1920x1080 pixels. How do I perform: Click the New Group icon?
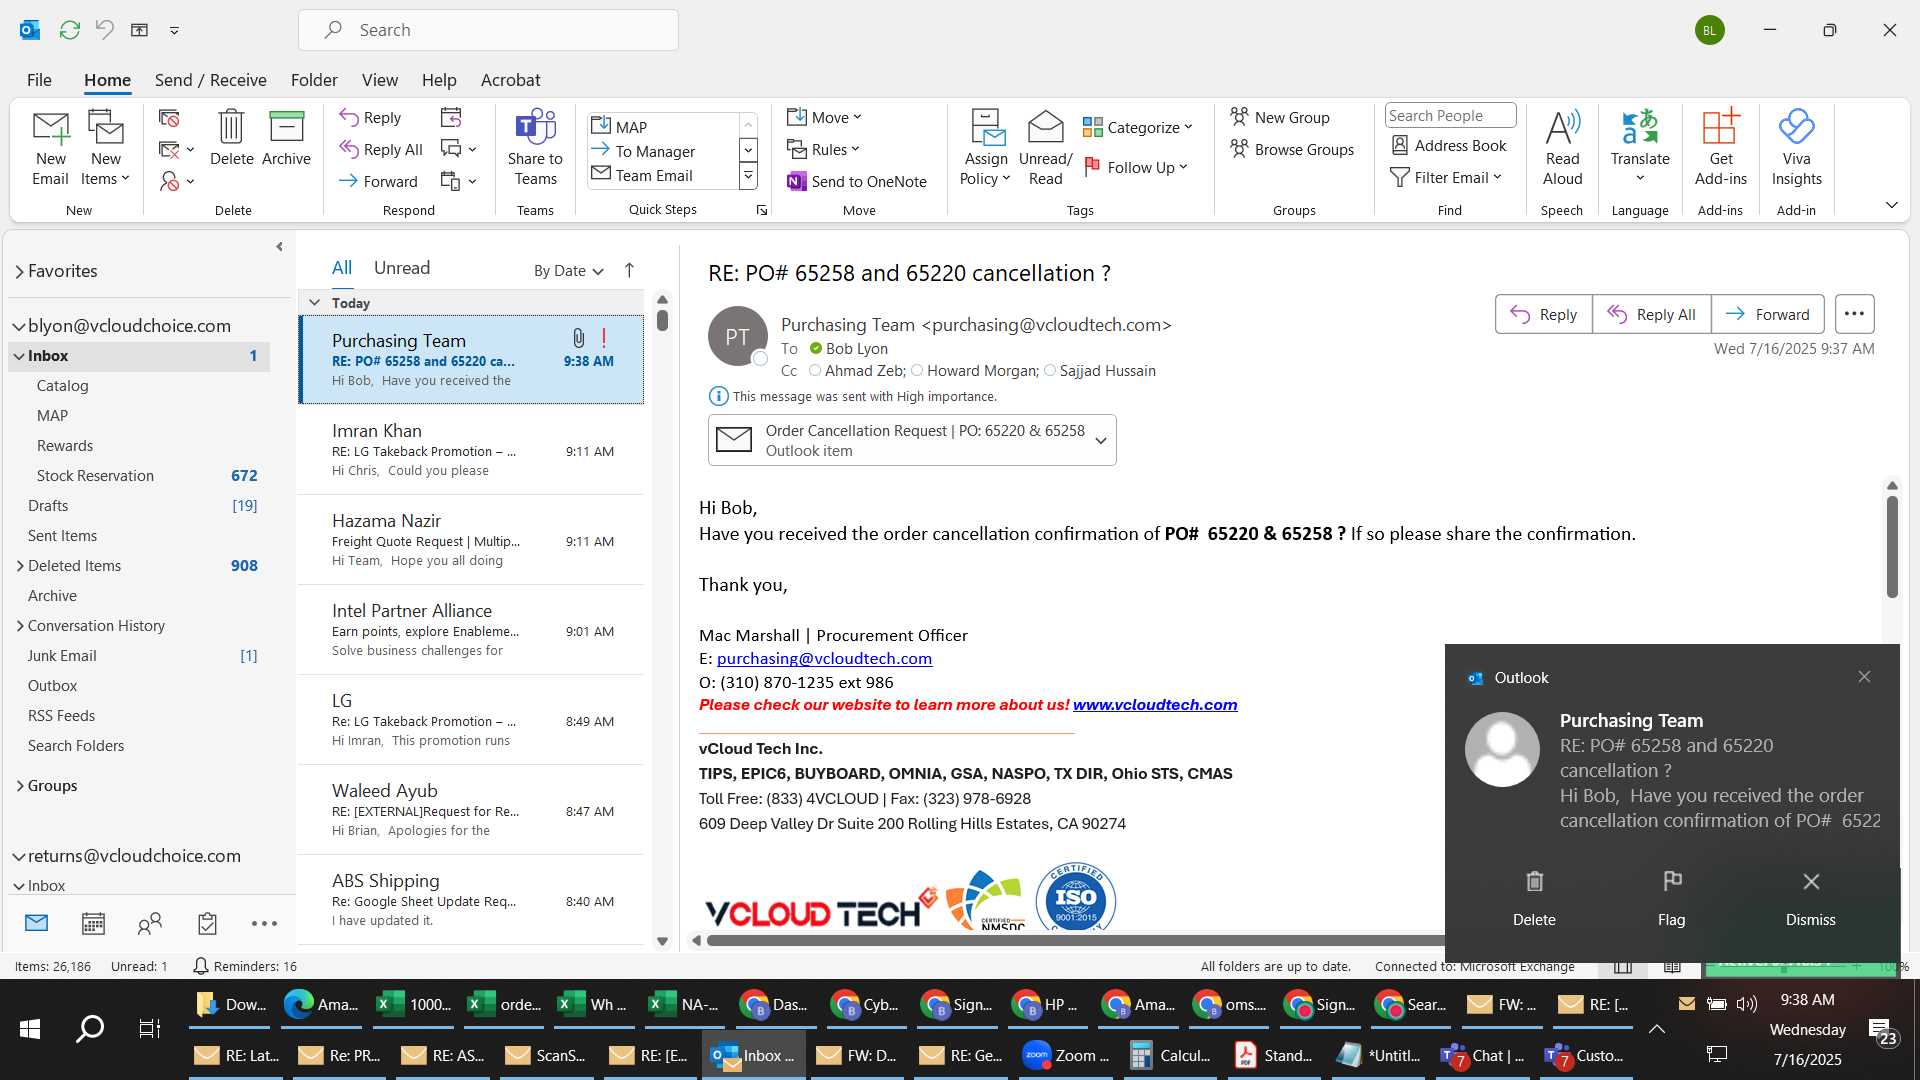tap(1280, 117)
